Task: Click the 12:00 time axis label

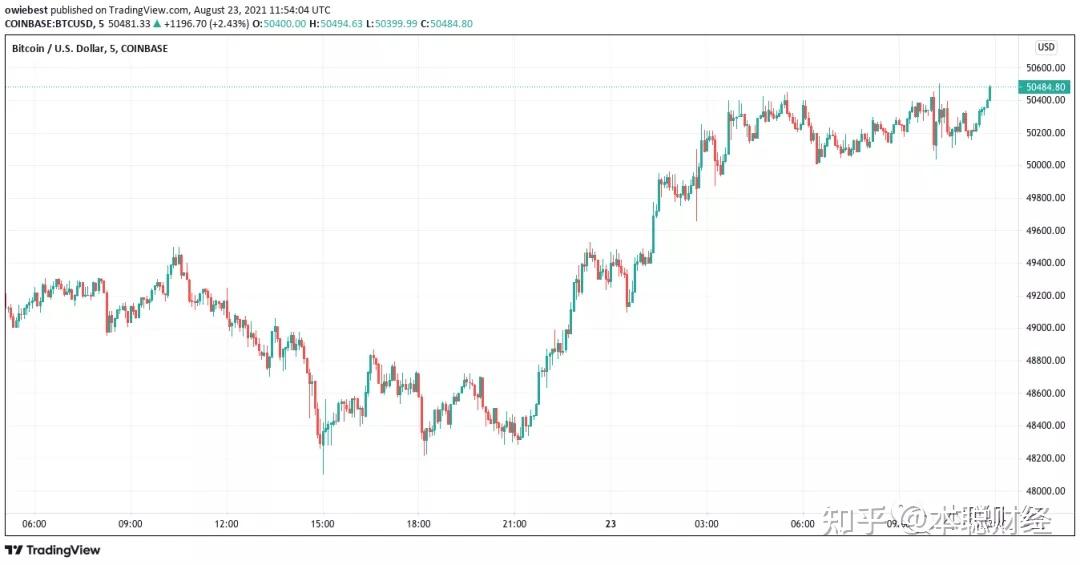Action: click(x=227, y=524)
